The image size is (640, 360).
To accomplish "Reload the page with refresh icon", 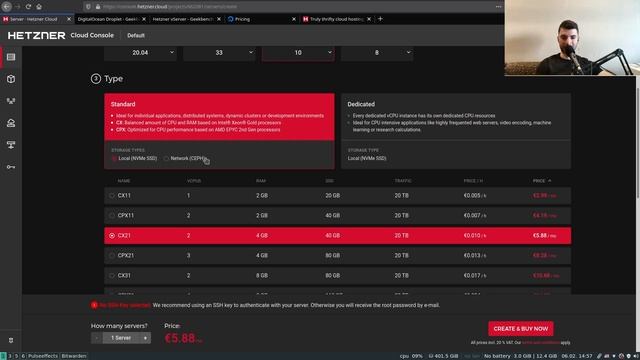I will coord(28,7).
